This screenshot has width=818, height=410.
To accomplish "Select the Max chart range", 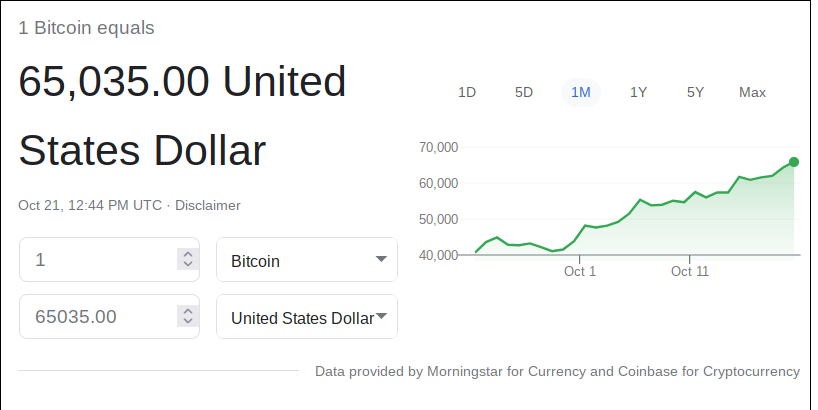I will pos(752,92).
